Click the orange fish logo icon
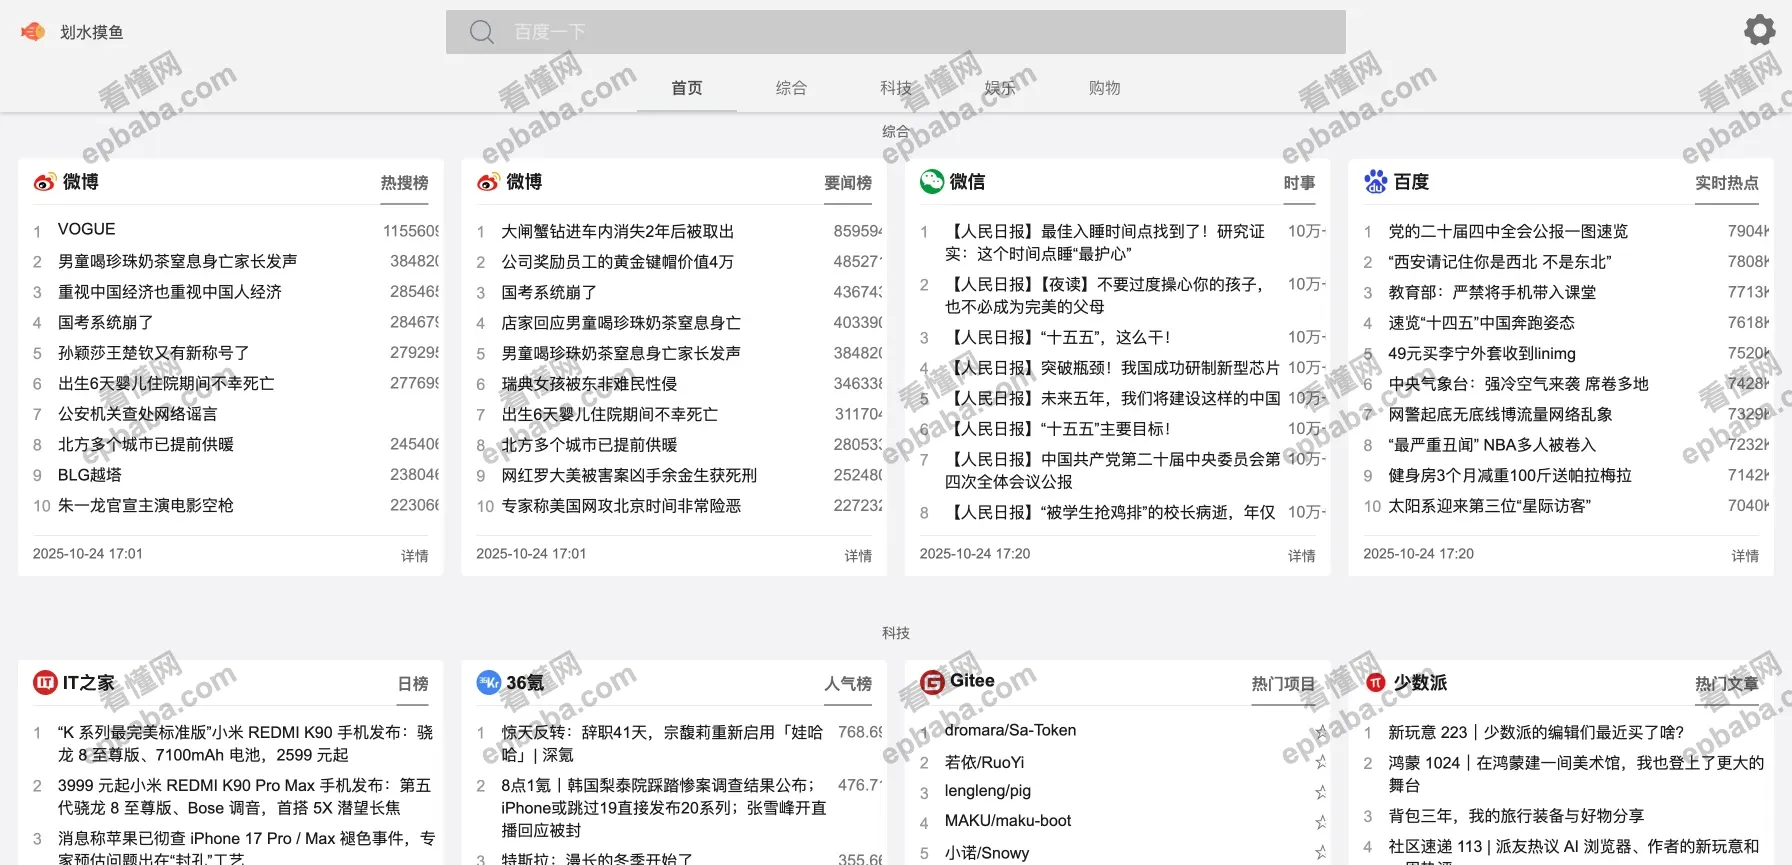Image resolution: width=1792 pixels, height=865 pixels. pyautogui.click(x=33, y=32)
